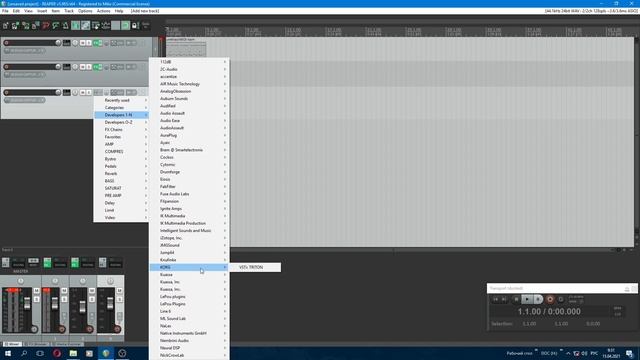
Task: Click the master channel fader in mixer
Action: [27, 304]
